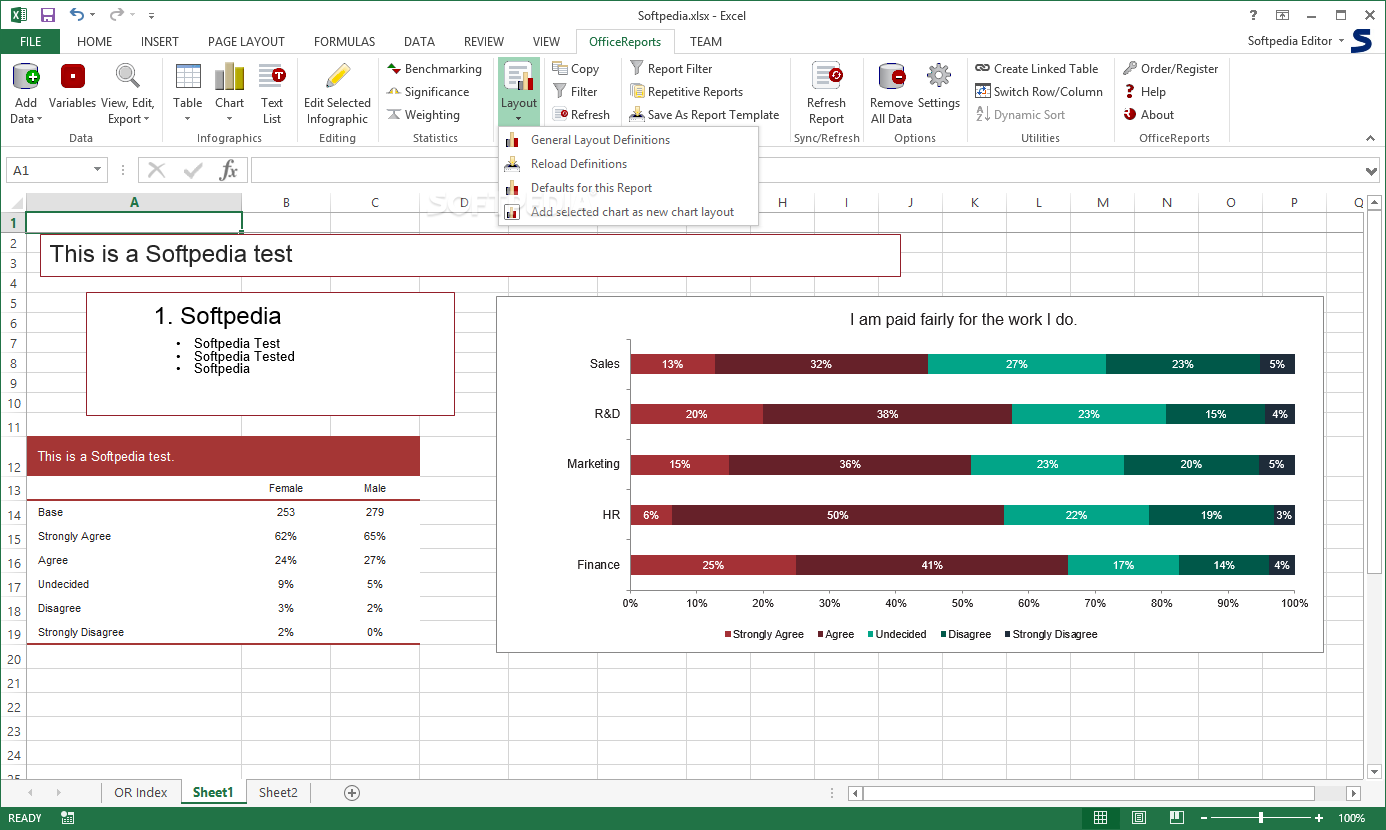Expand the formula bar chevron
The height and width of the screenshot is (830, 1386).
click(1370, 170)
